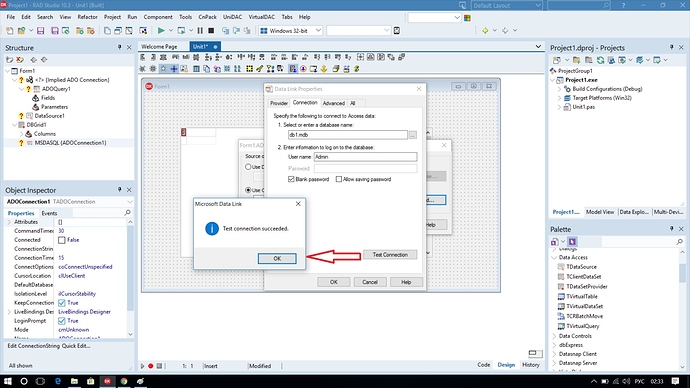Open Google Chrome from the taskbar
690x388 pixels.
tap(124, 381)
